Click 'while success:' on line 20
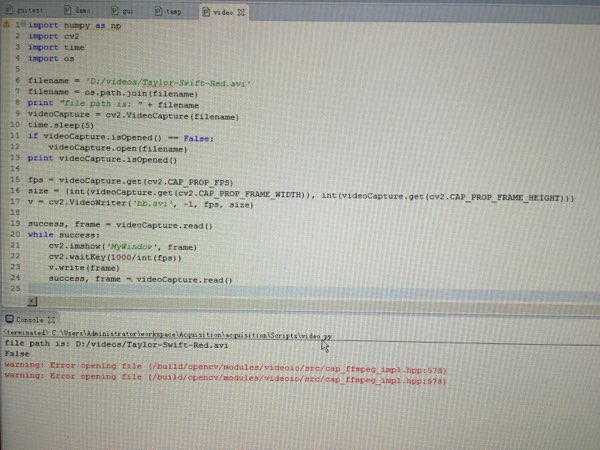The width and height of the screenshot is (600, 450). [x=64, y=235]
